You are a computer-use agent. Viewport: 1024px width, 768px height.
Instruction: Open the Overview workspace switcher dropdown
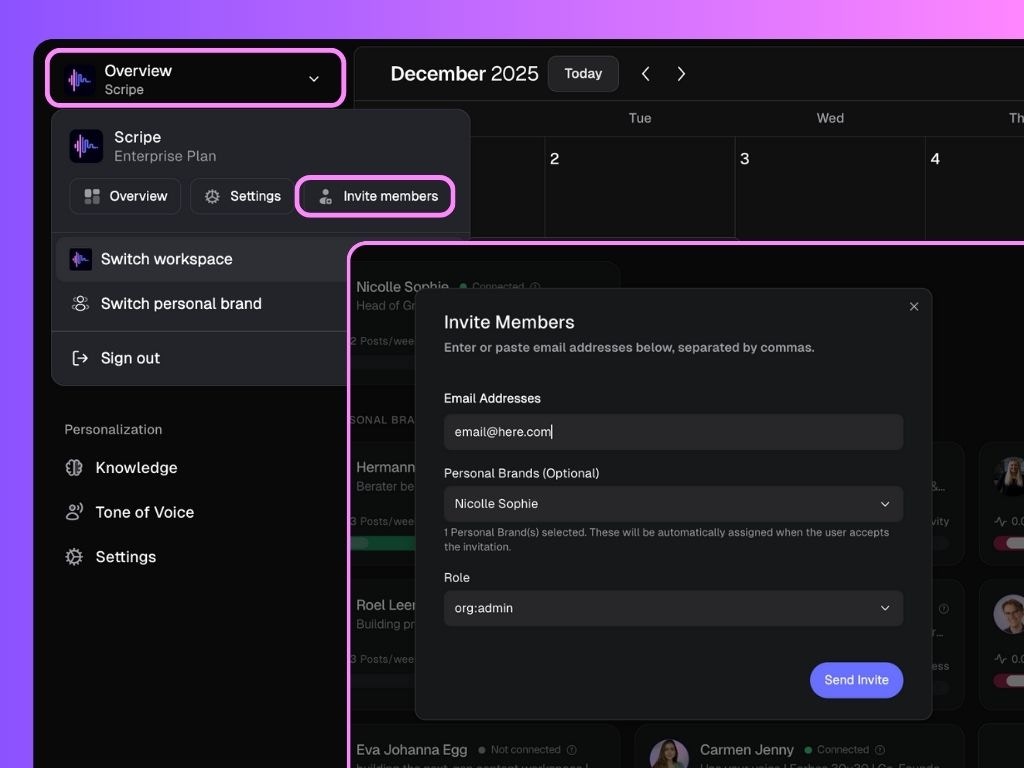(x=195, y=78)
